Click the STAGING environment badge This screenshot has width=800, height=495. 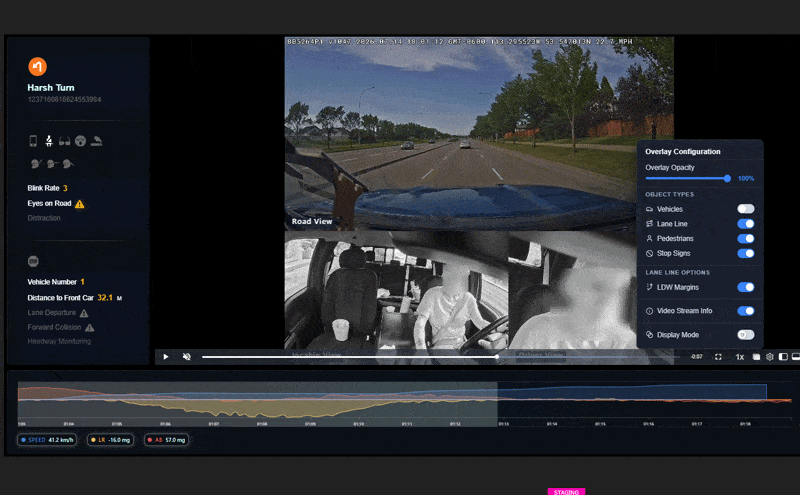(x=566, y=492)
